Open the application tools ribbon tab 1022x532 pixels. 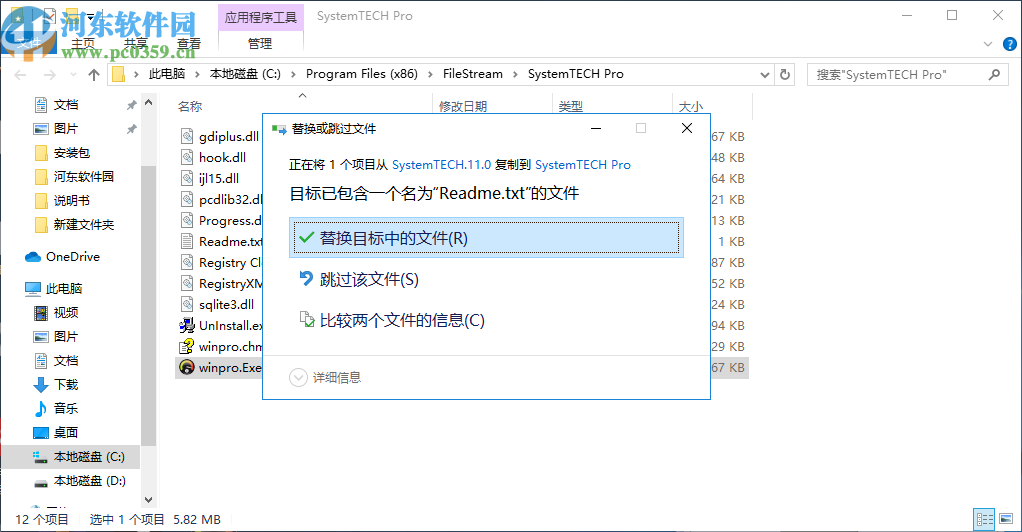260,18
